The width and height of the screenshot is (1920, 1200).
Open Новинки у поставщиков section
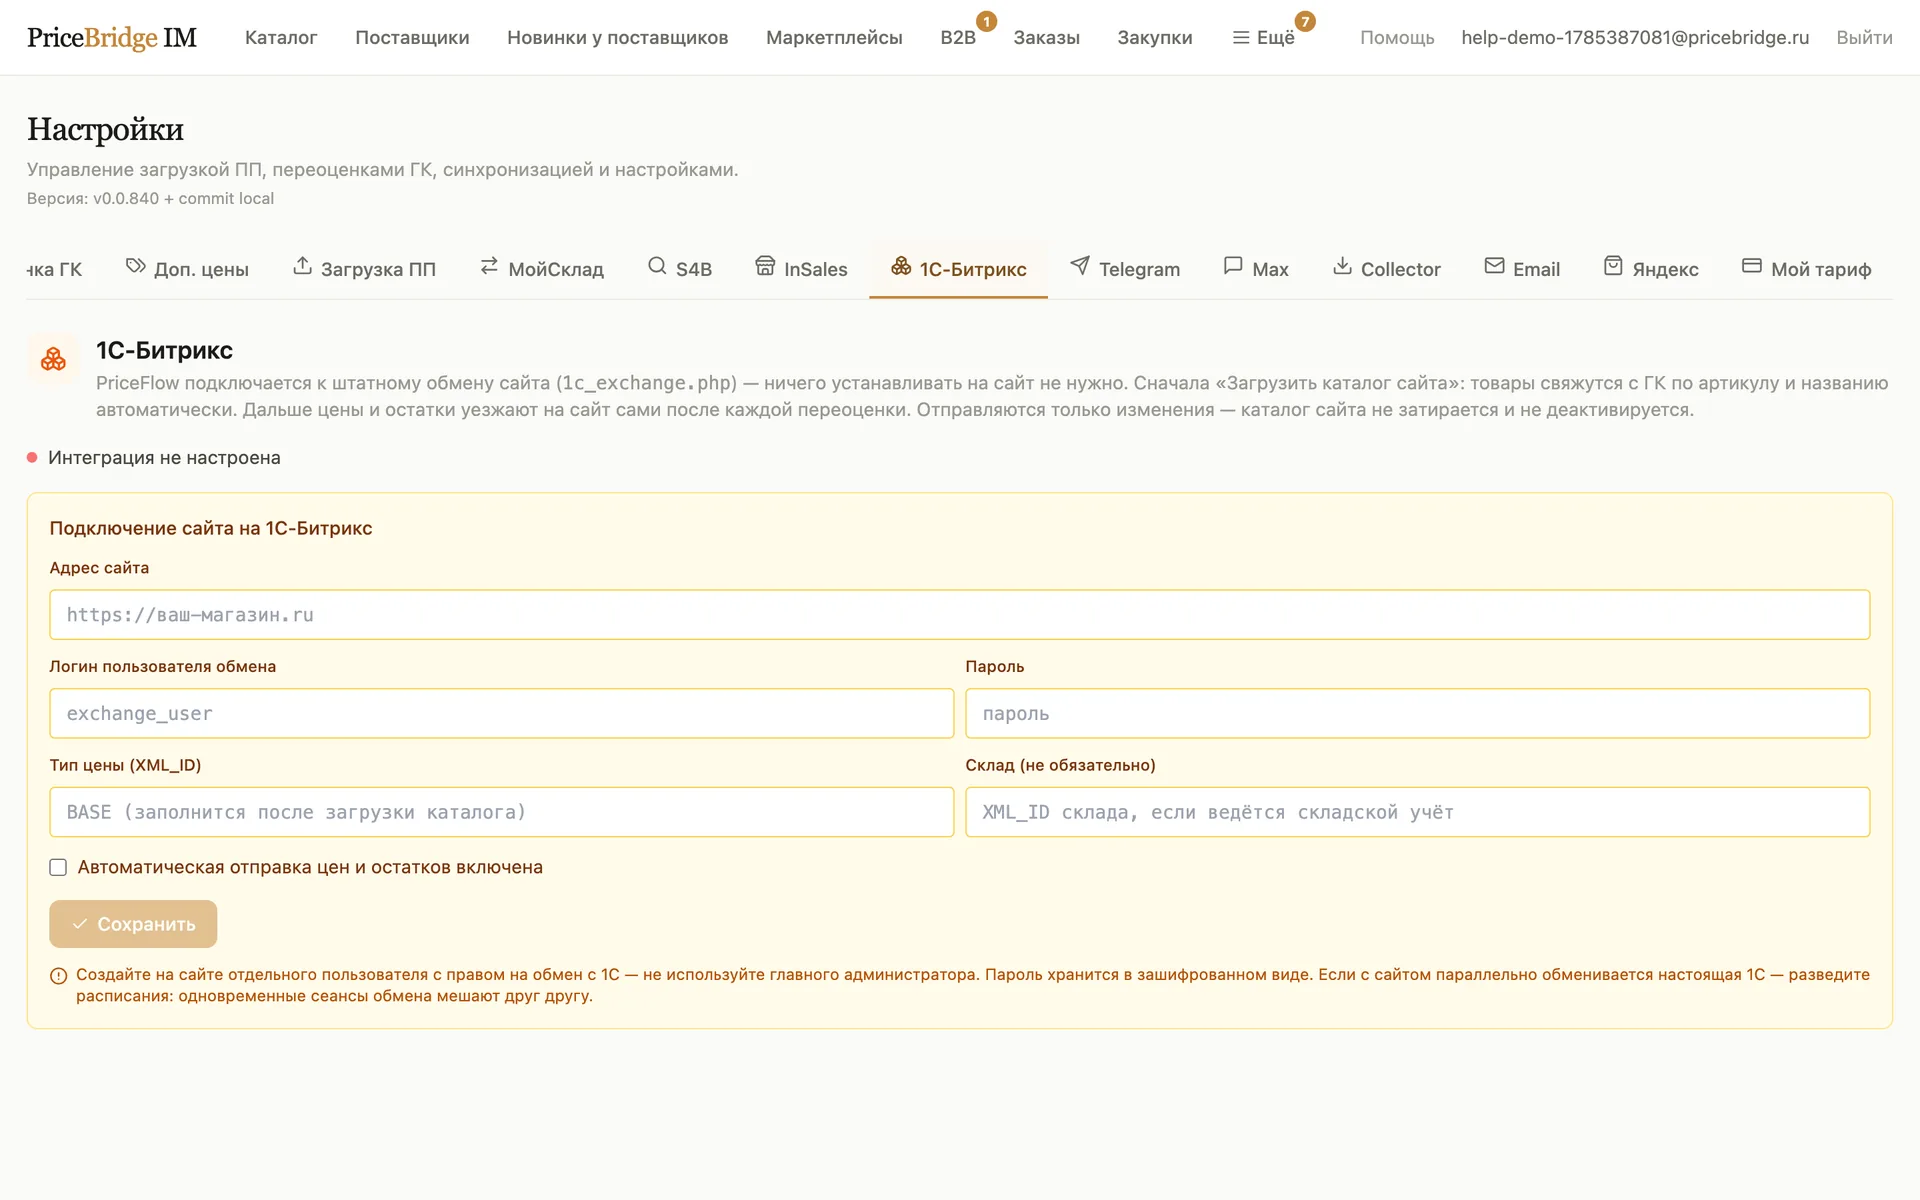pos(618,38)
